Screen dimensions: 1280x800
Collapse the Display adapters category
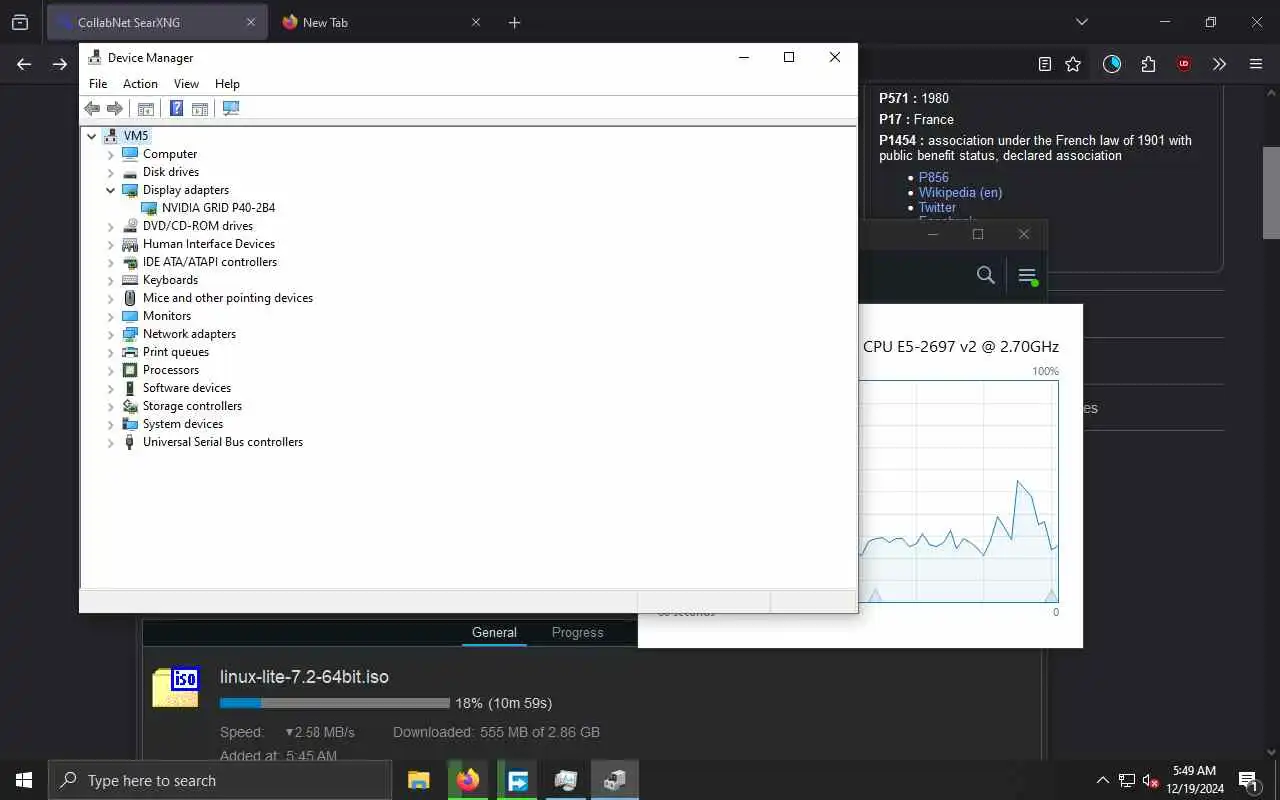pyautogui.click(x=111, y=190)
